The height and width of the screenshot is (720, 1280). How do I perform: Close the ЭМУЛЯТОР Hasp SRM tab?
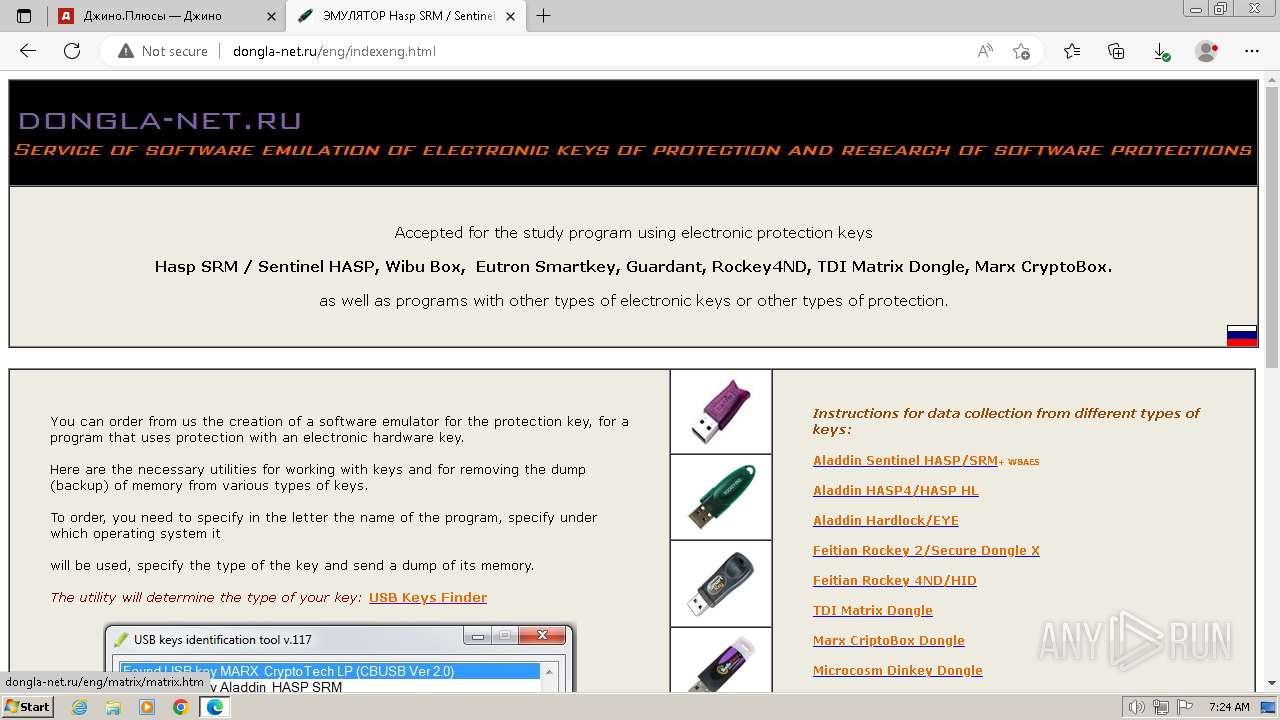[x=511, y=16]
